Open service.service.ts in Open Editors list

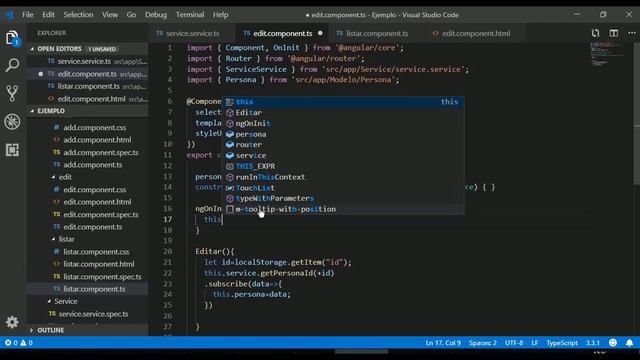pos(87,61)
